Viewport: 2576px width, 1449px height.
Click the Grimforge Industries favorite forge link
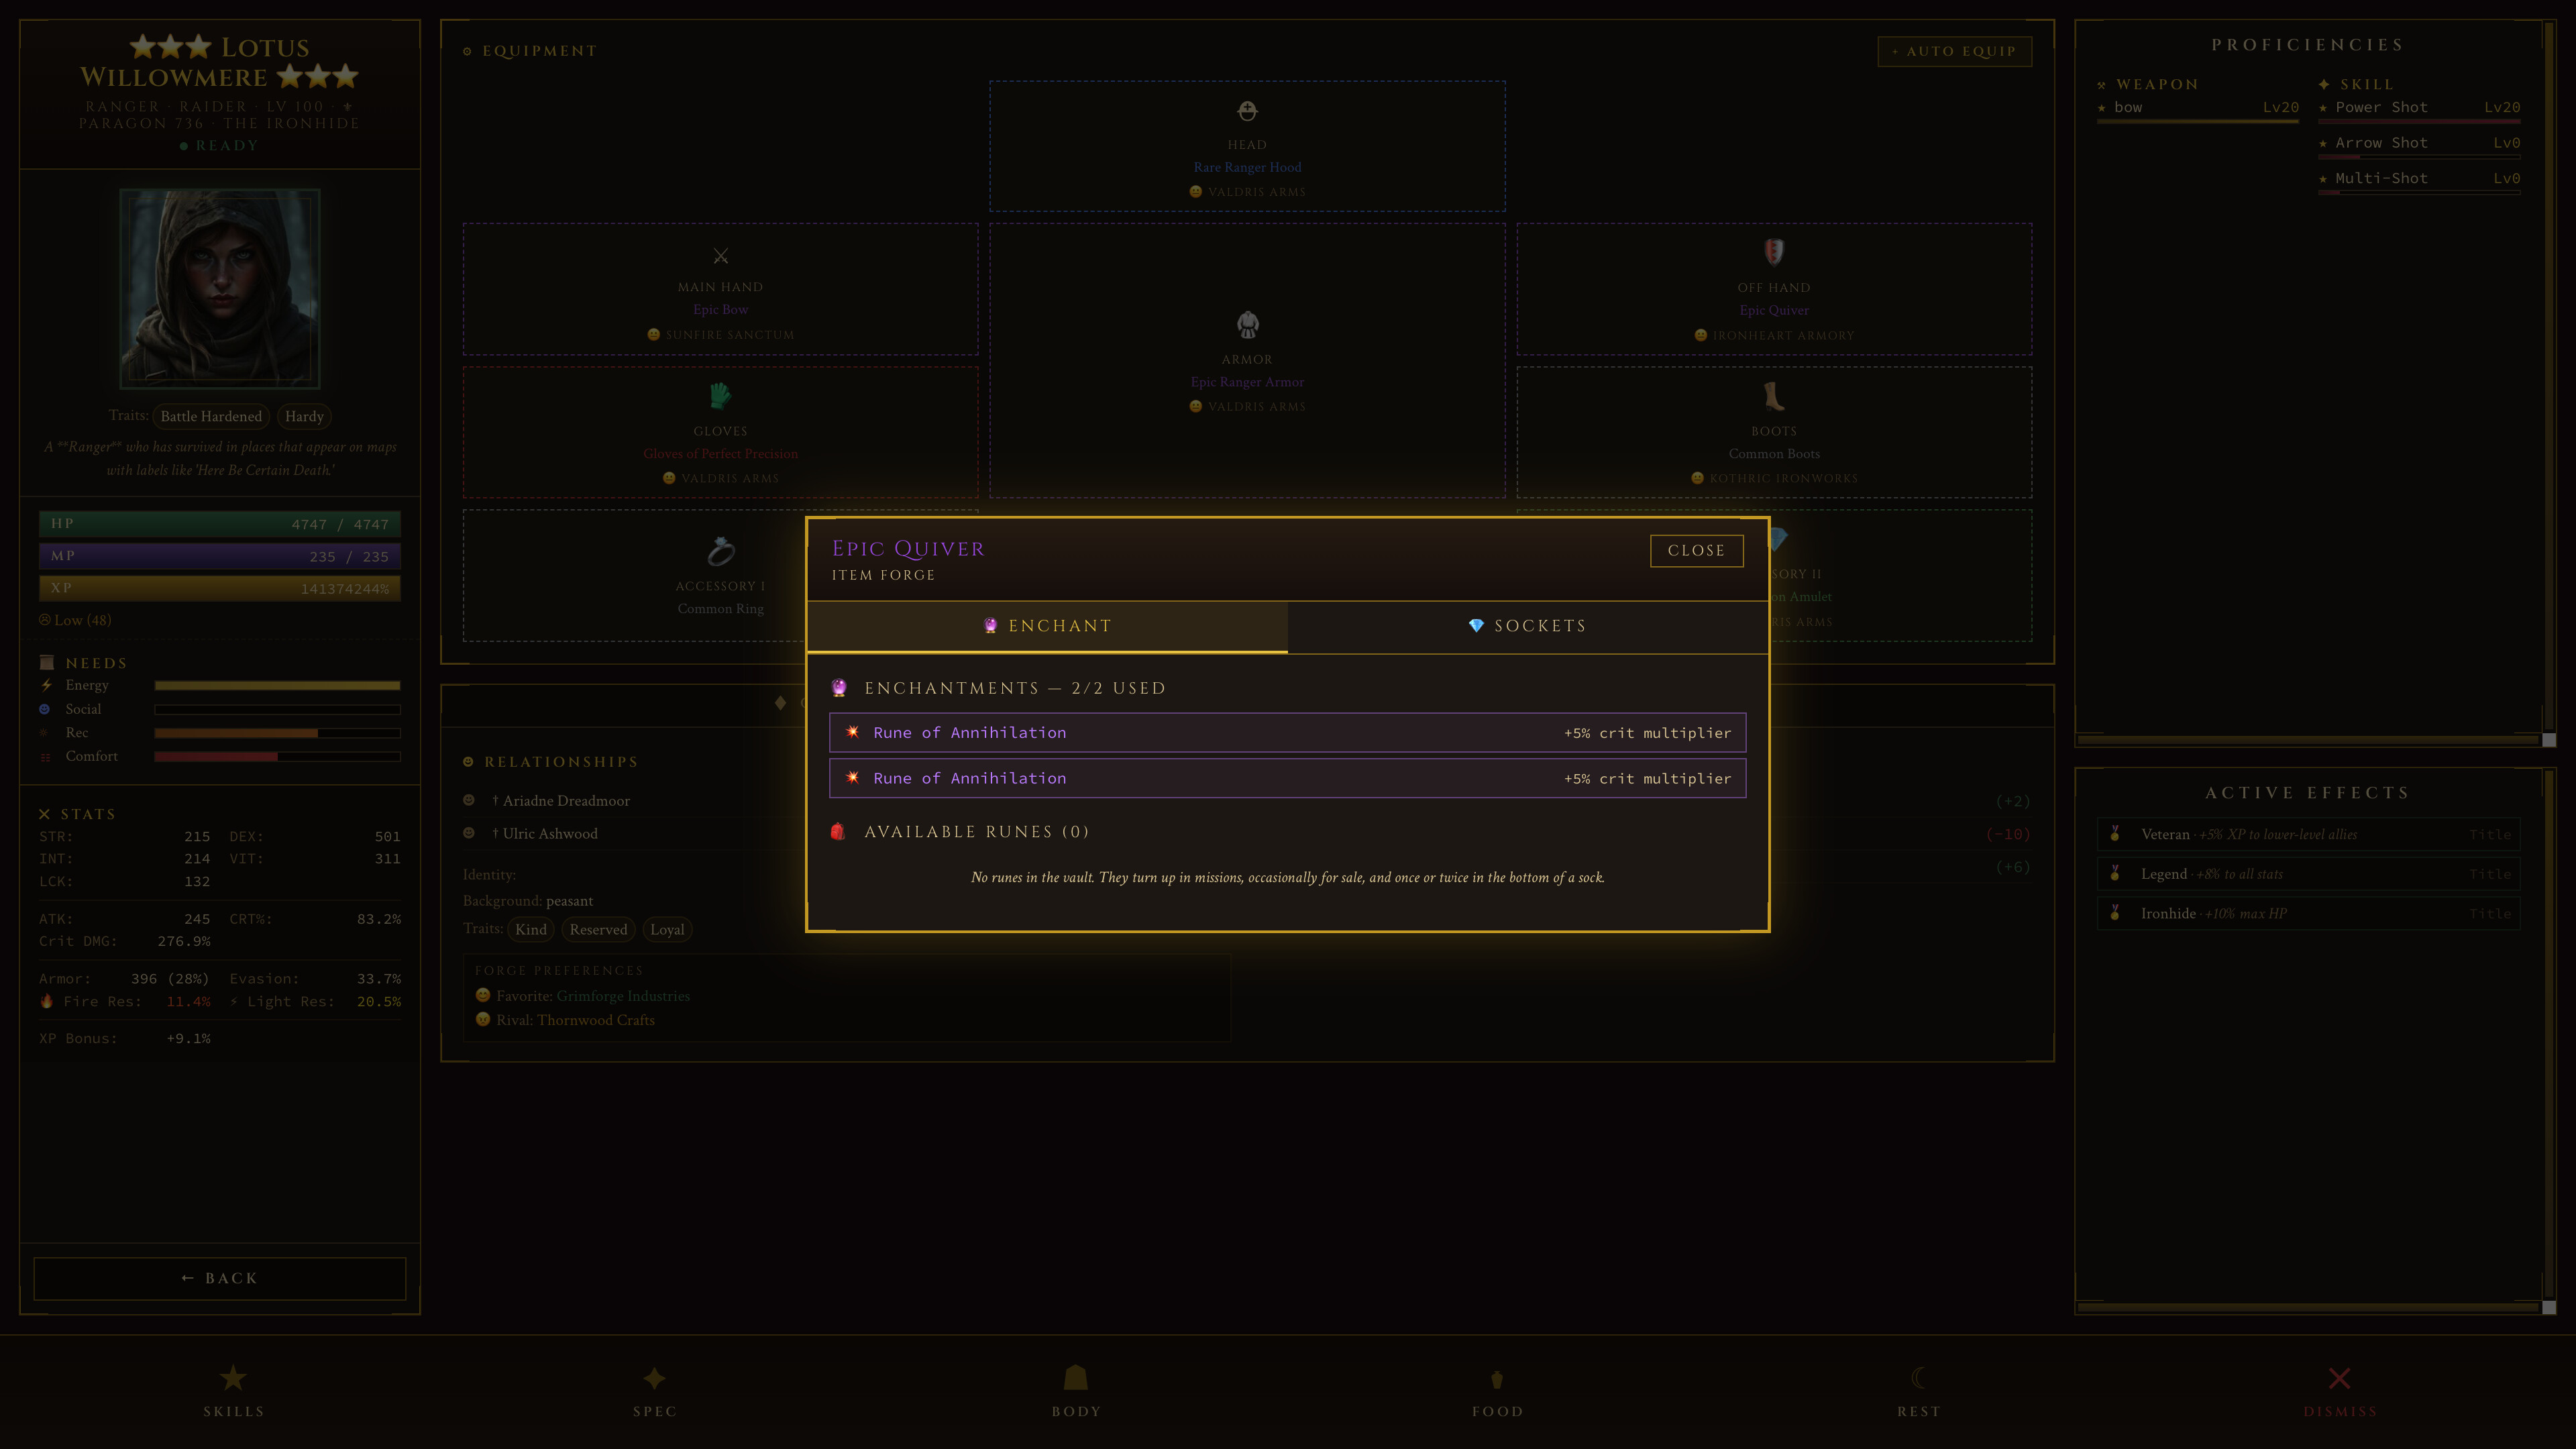click(623, 996)
